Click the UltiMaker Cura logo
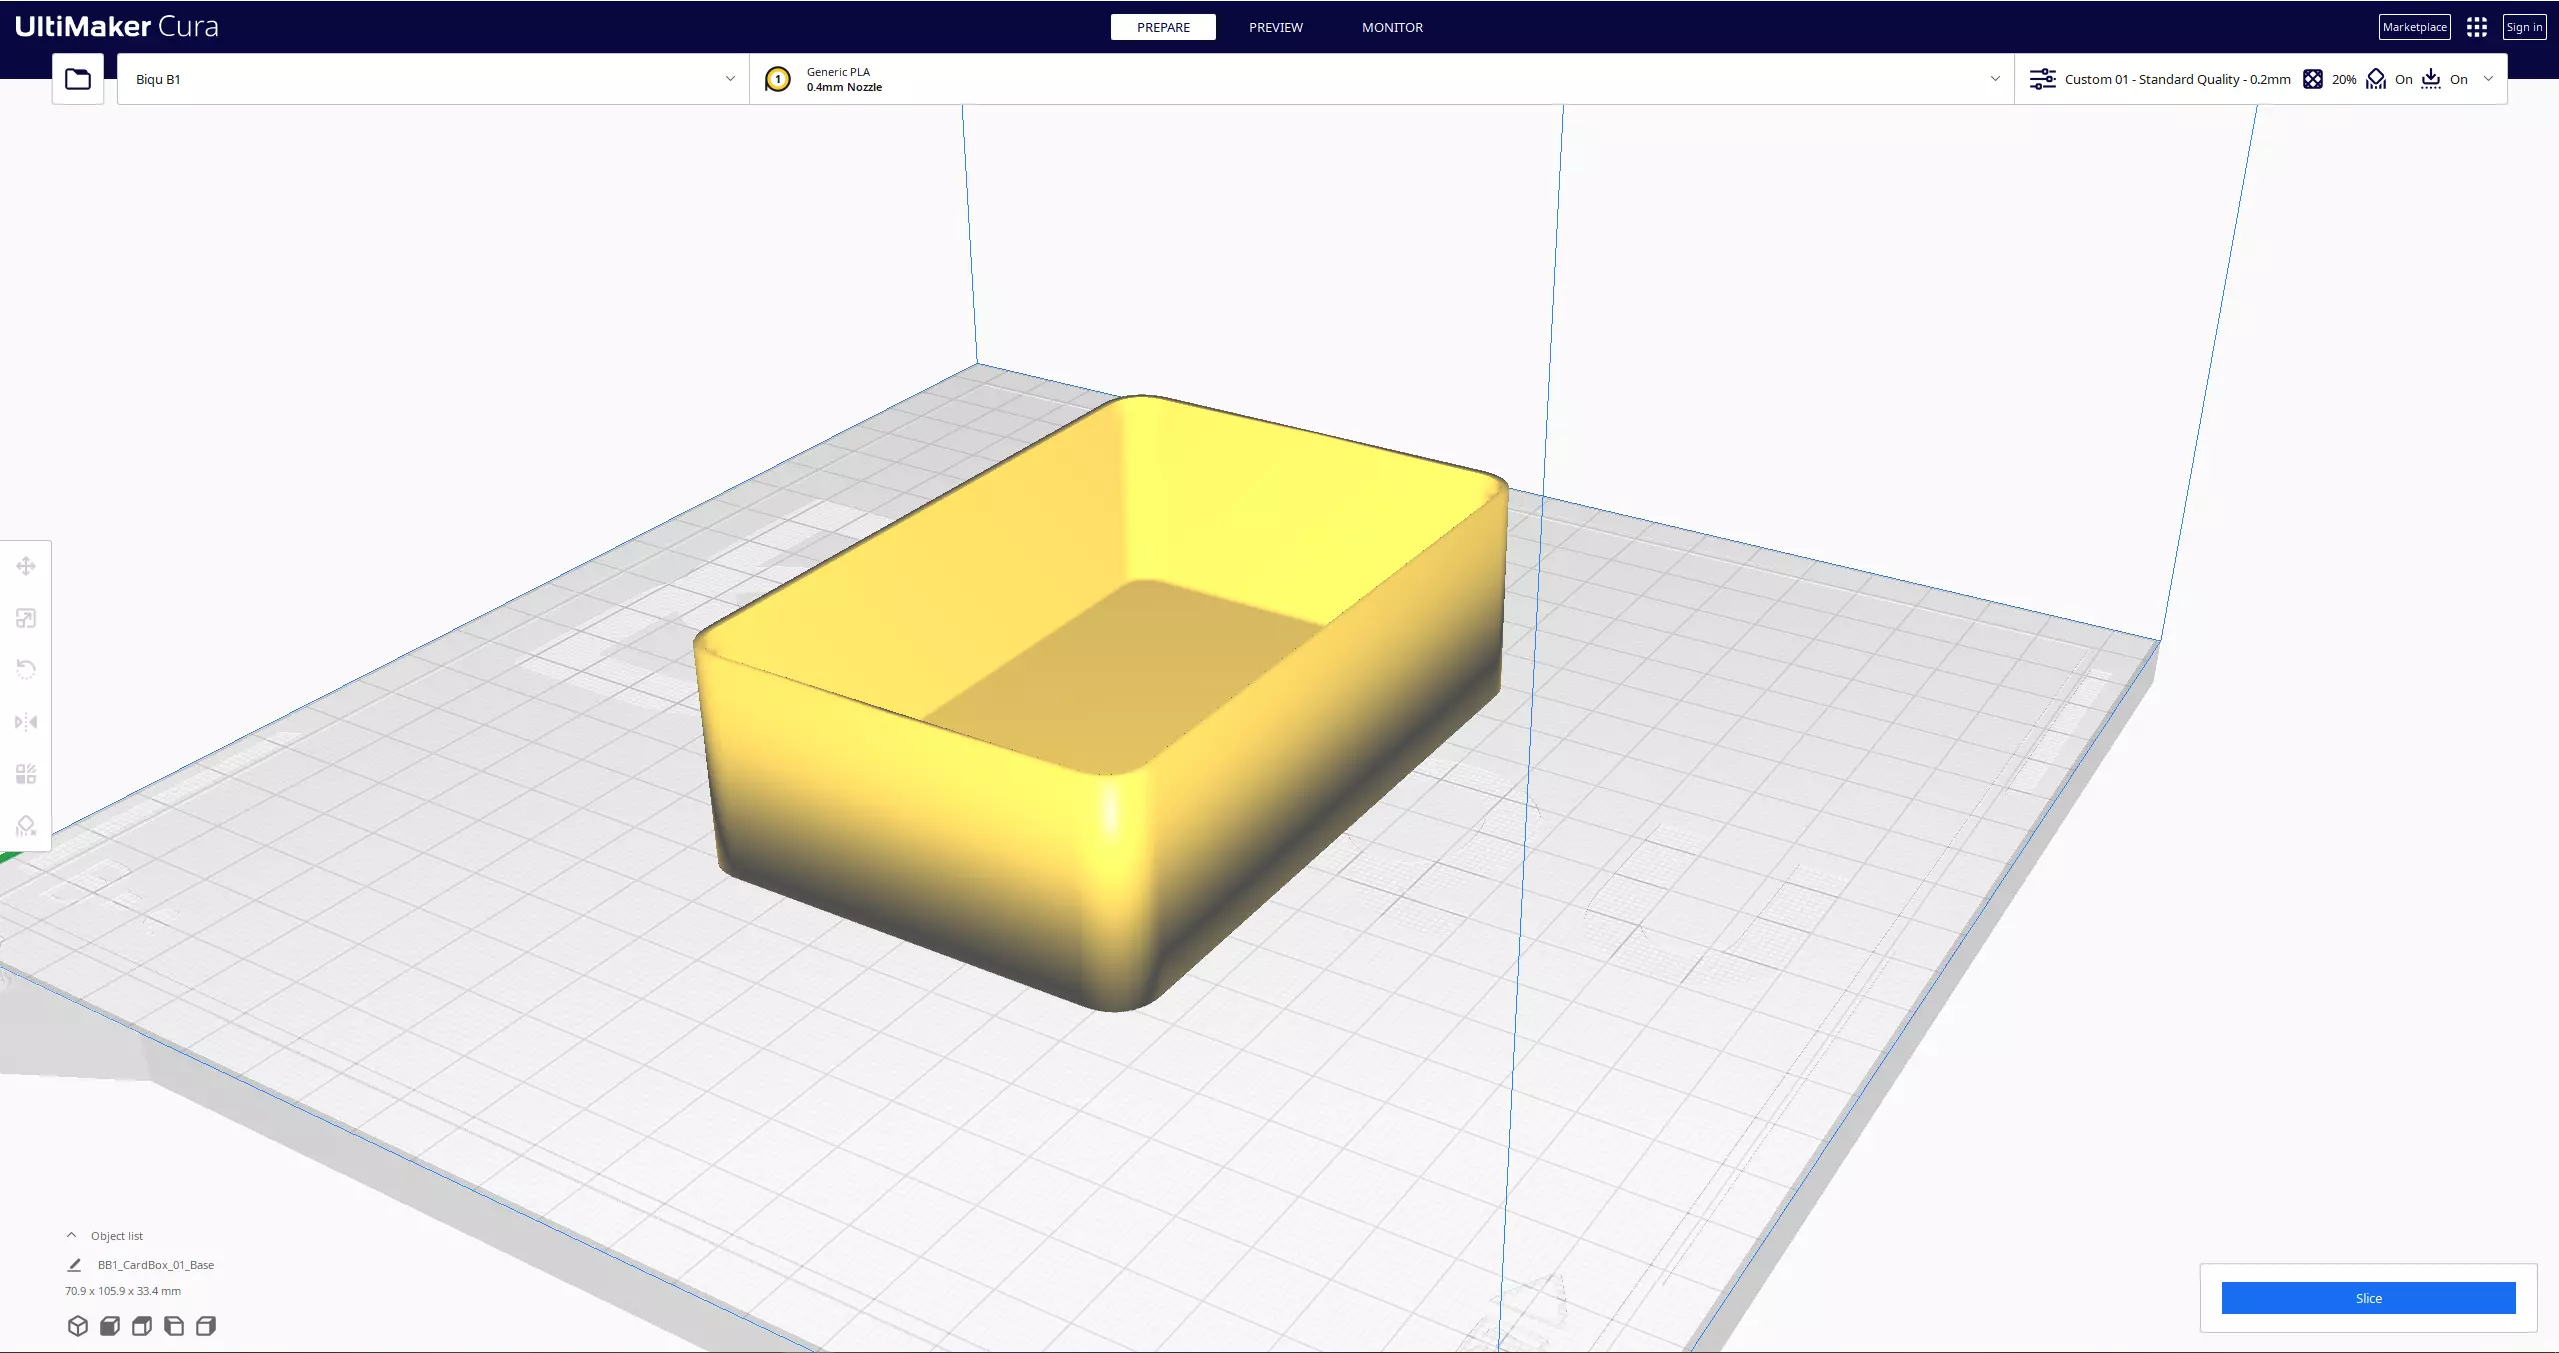Image resolution: width=2559 pixels, height=1353 pixels. click(x=116, y=26)
